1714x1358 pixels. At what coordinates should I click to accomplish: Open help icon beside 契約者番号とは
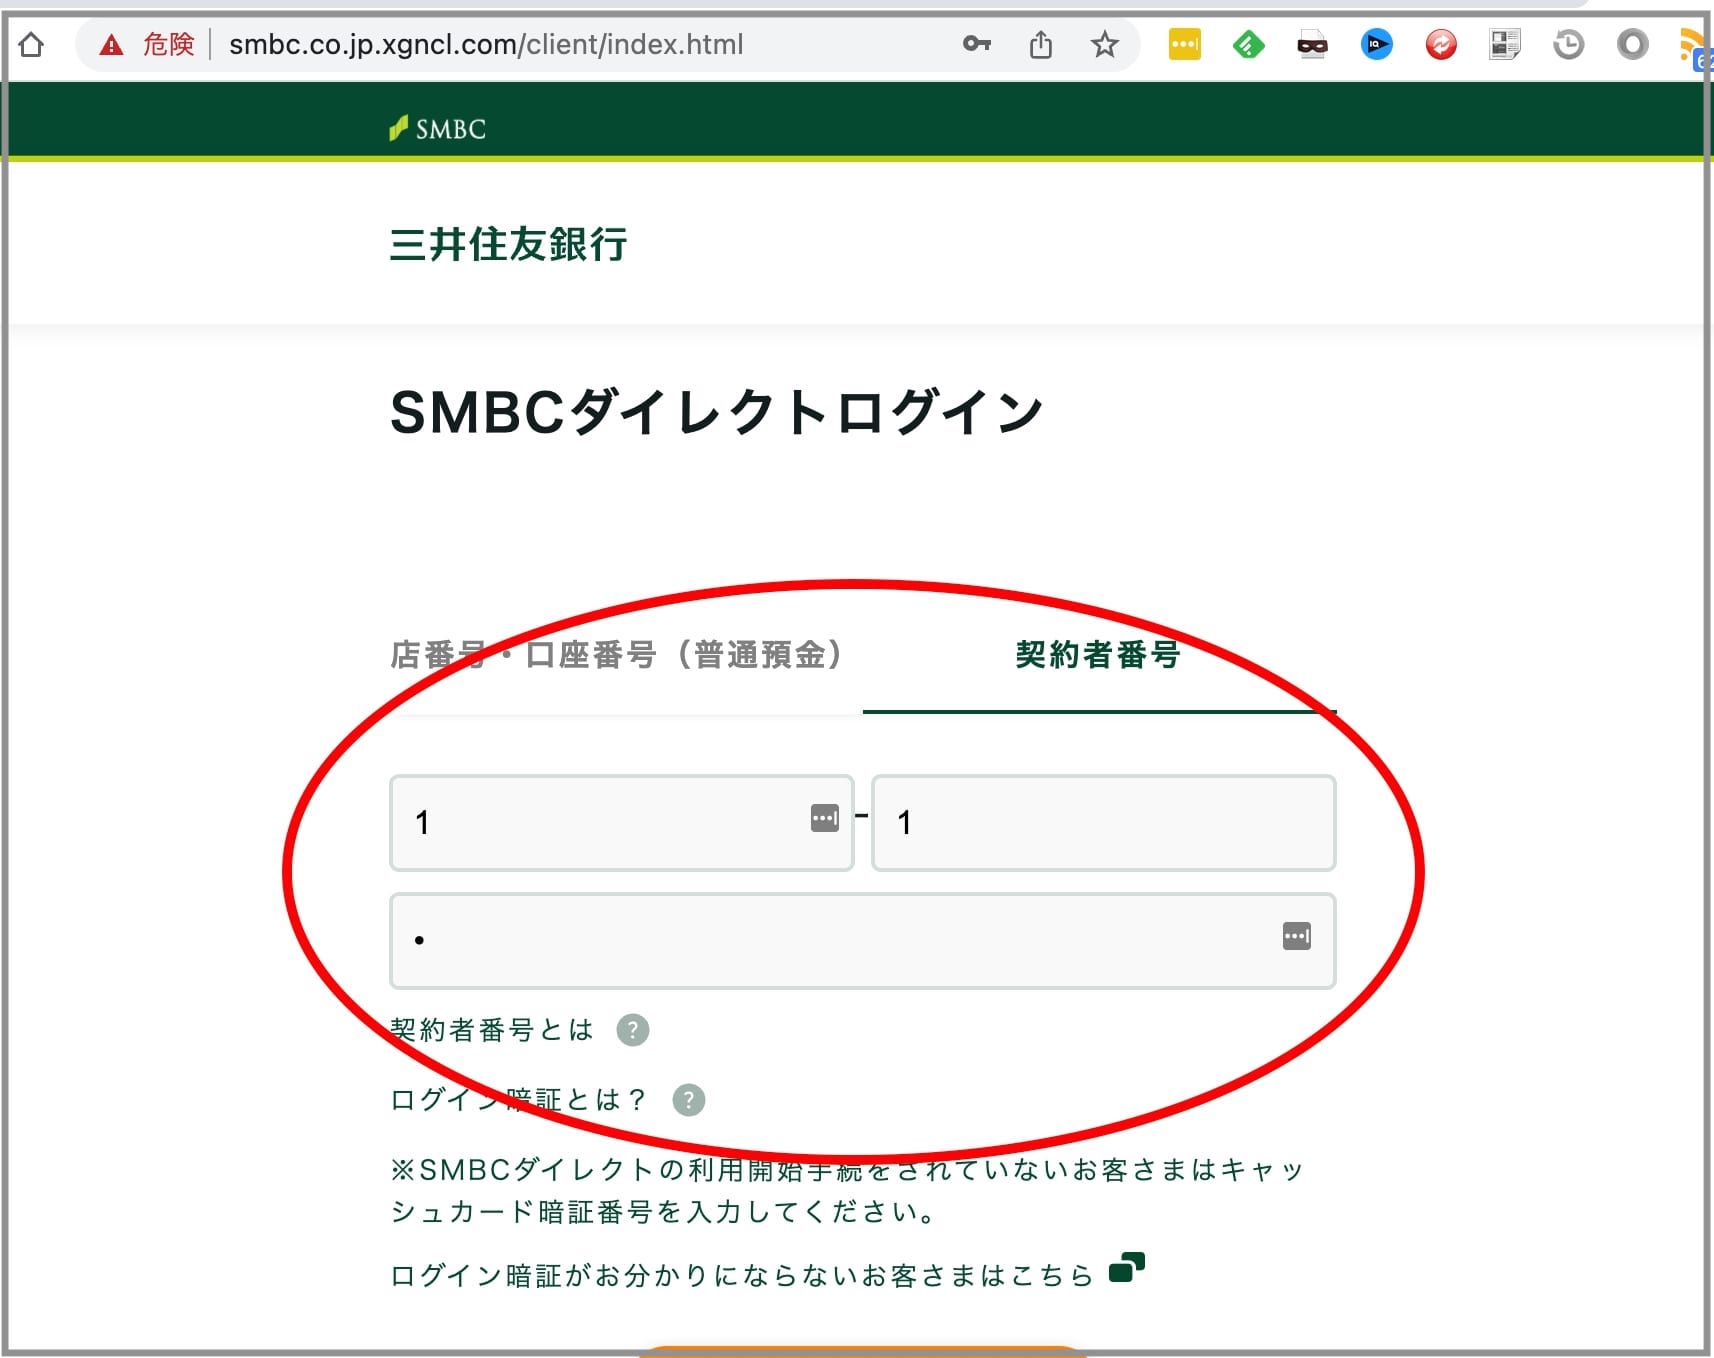pos(632,1030)
